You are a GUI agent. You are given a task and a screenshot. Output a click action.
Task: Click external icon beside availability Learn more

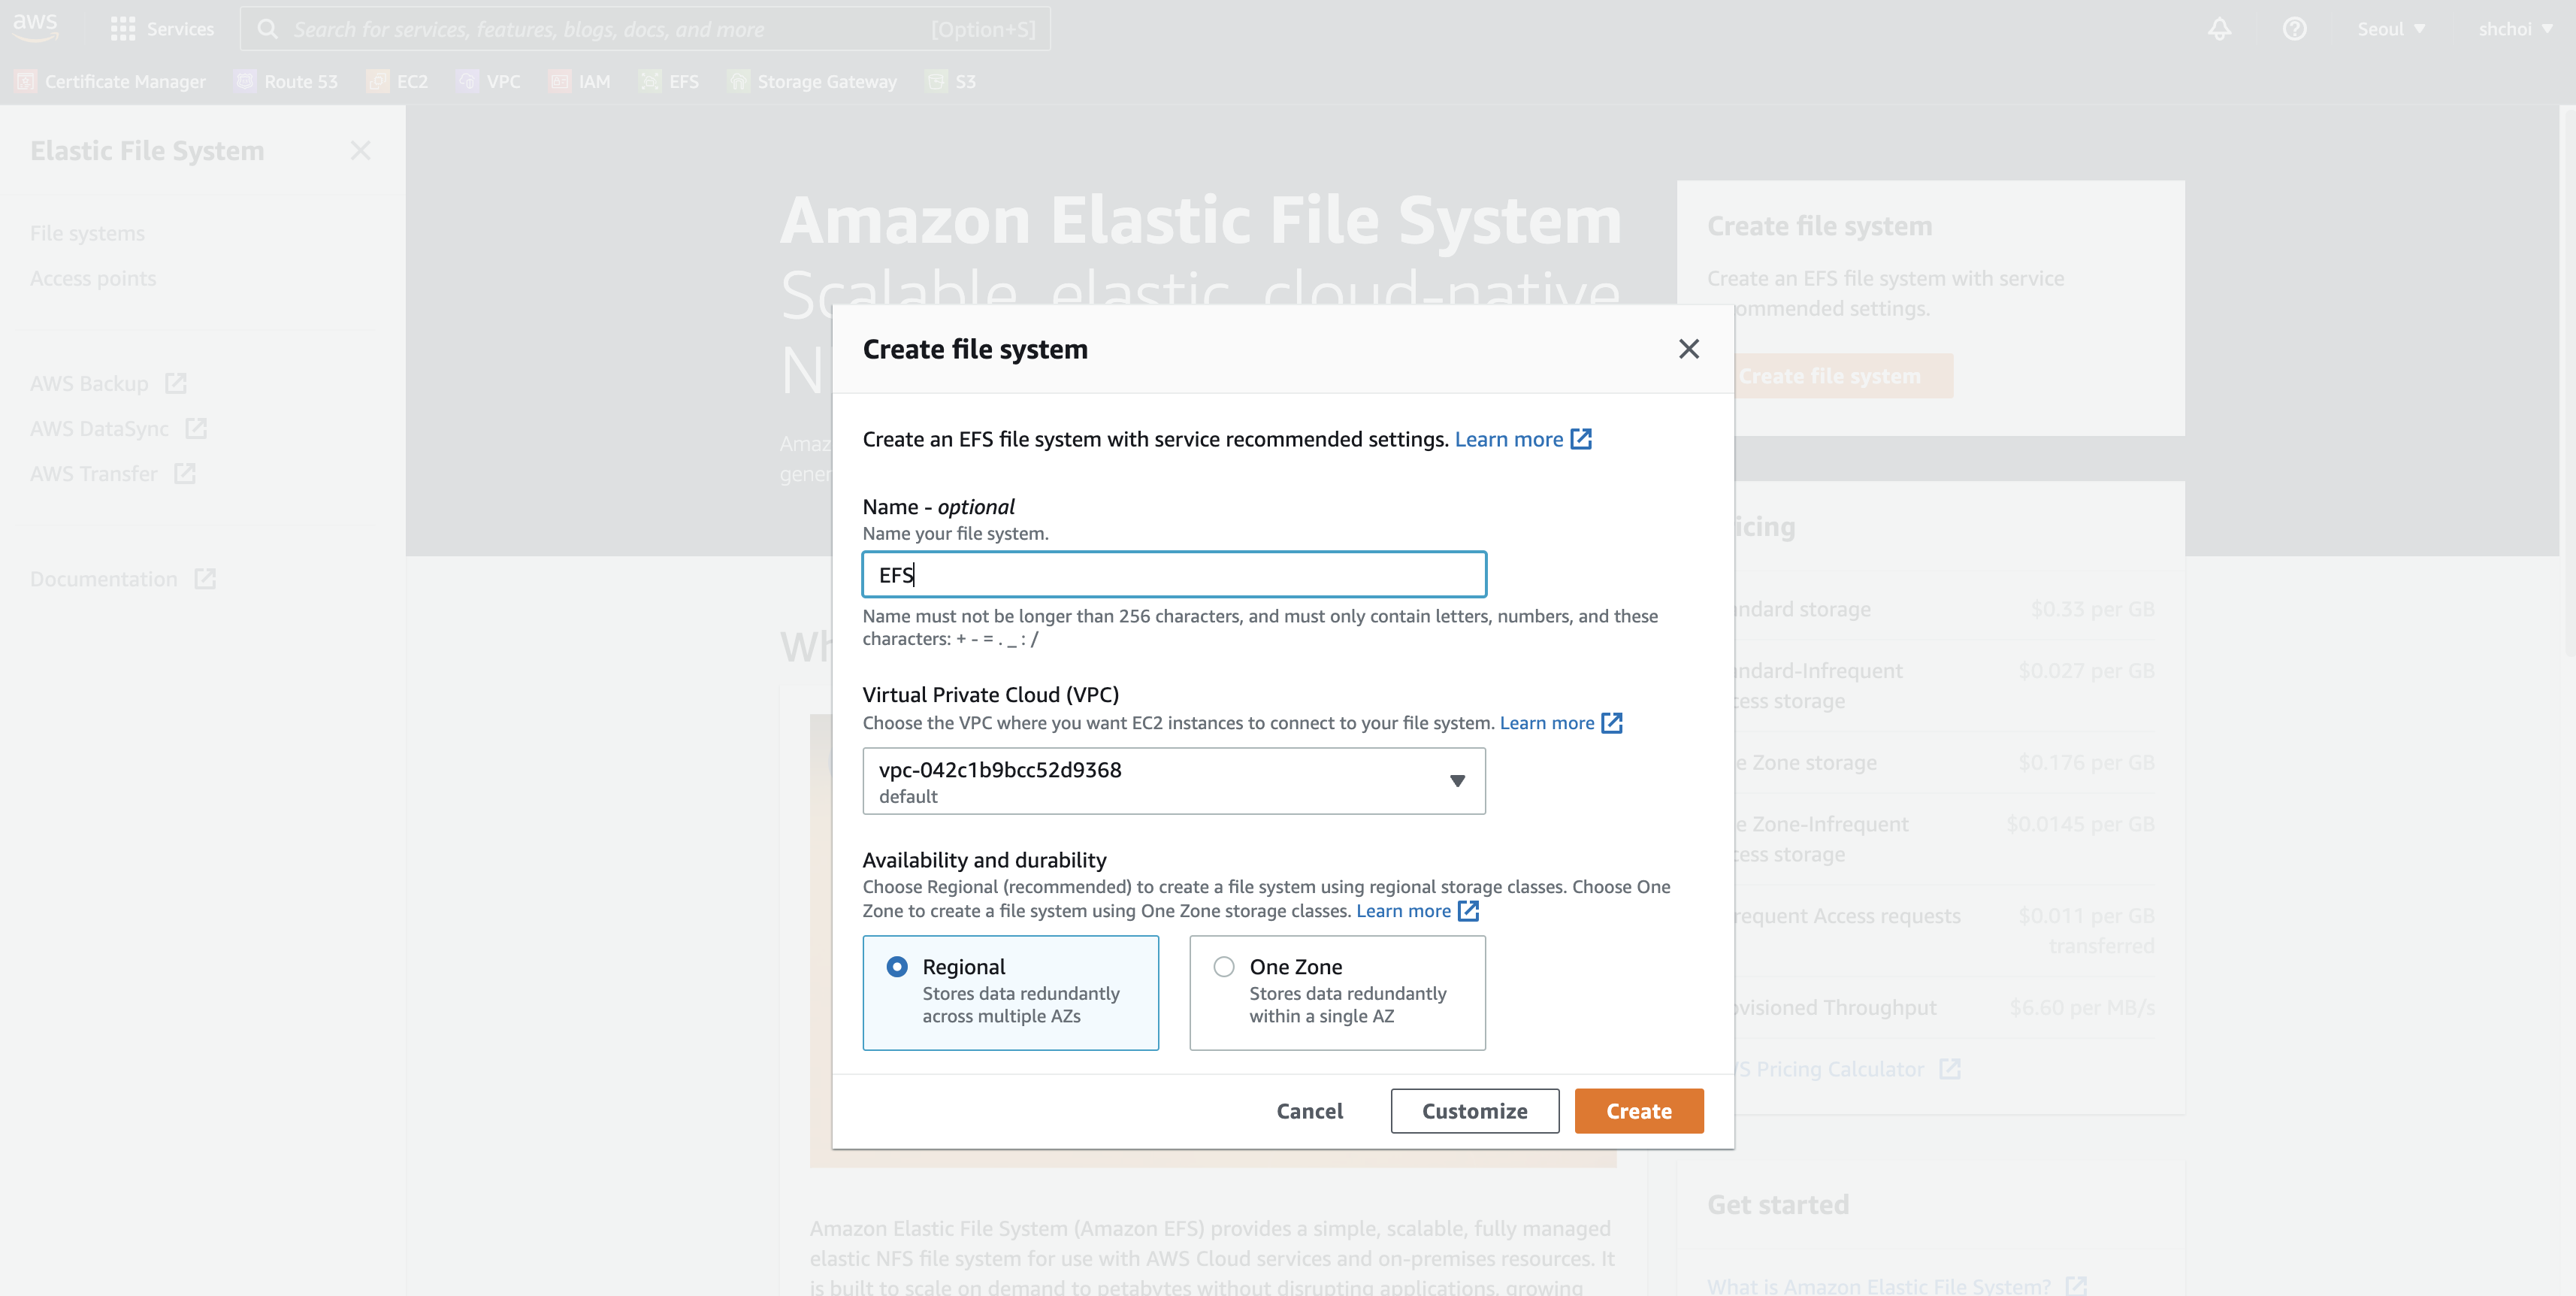coord(1468,910)
